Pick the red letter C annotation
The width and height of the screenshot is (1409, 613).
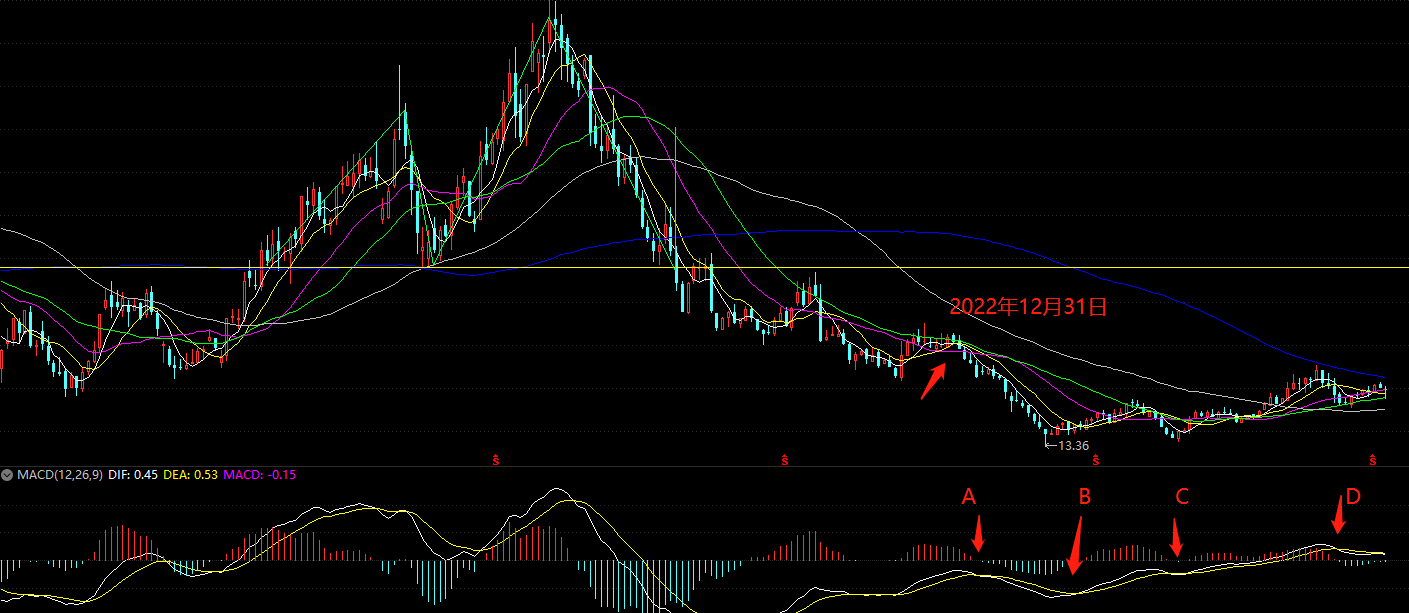(x=1182, y=497)
